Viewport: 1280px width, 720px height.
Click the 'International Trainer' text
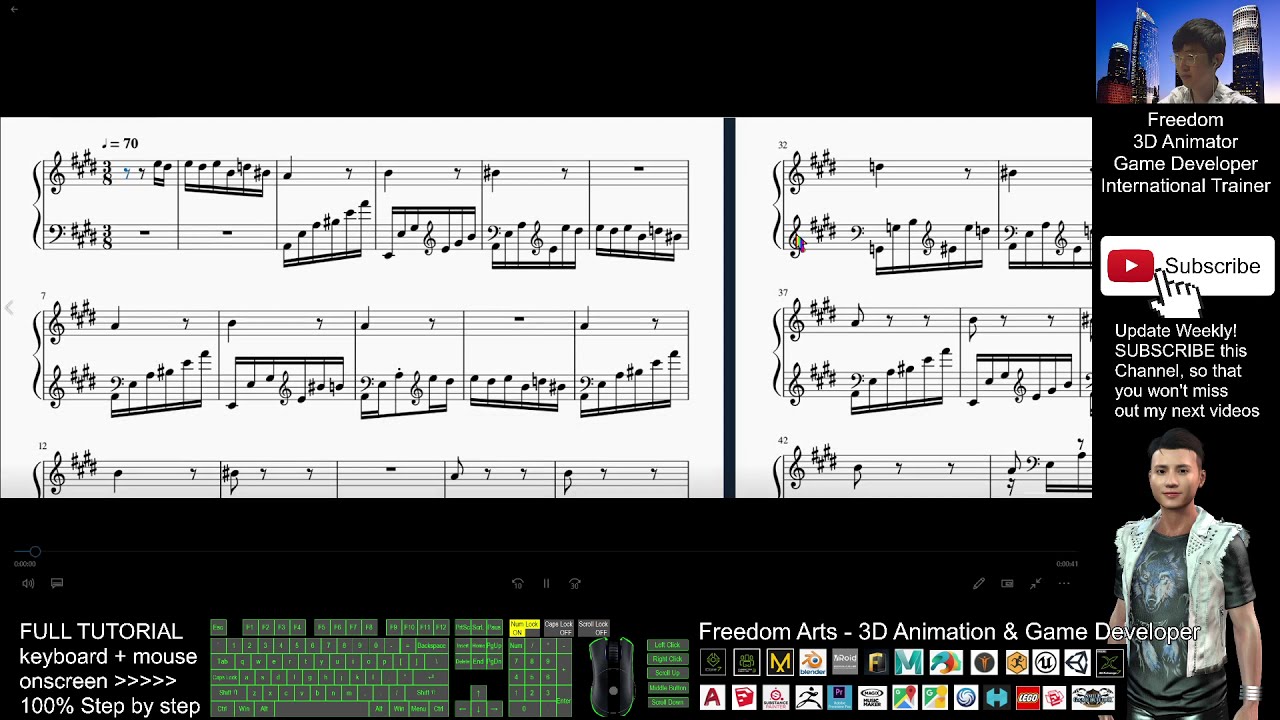tap(1186, 186)
